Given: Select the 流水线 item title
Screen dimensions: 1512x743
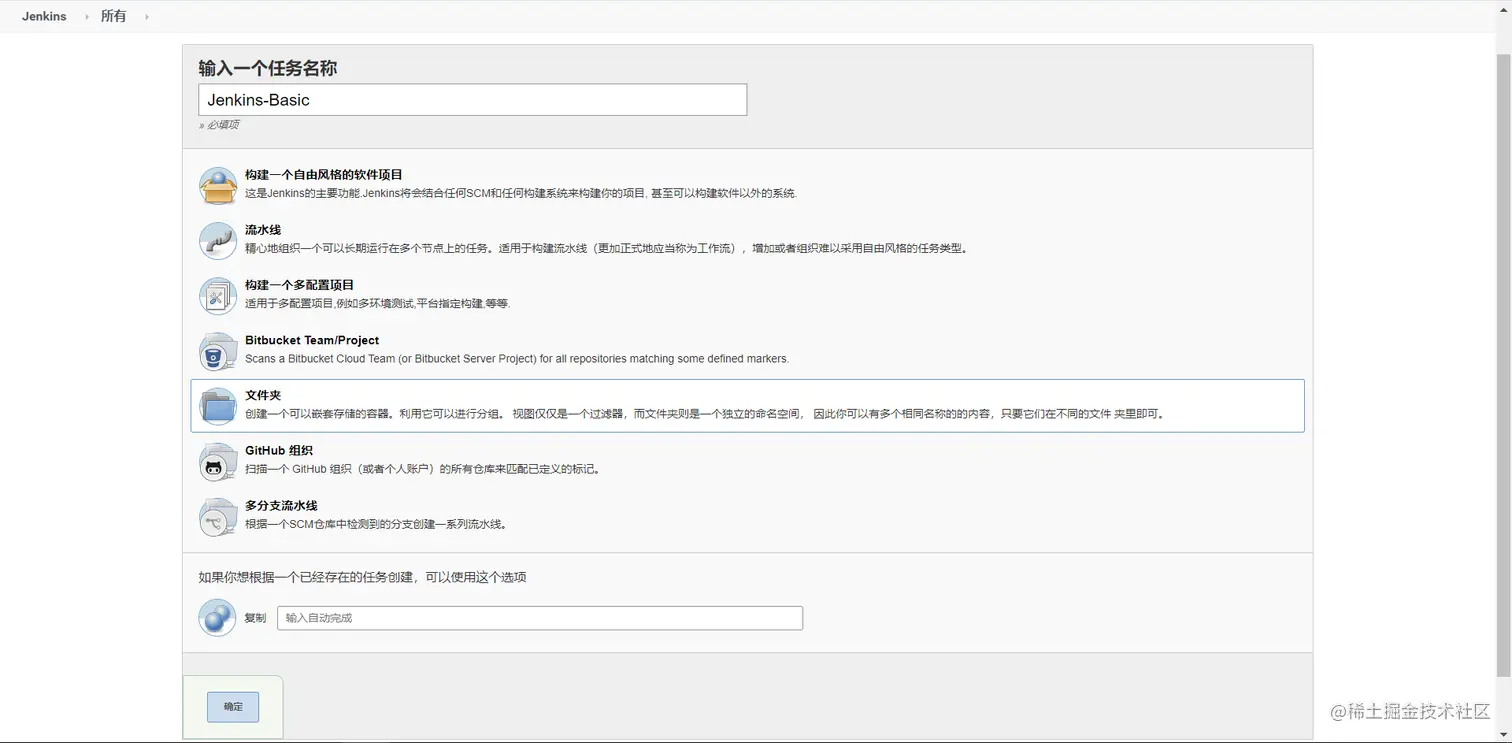Looking at the screenshot, I should (x=263, y=230).
